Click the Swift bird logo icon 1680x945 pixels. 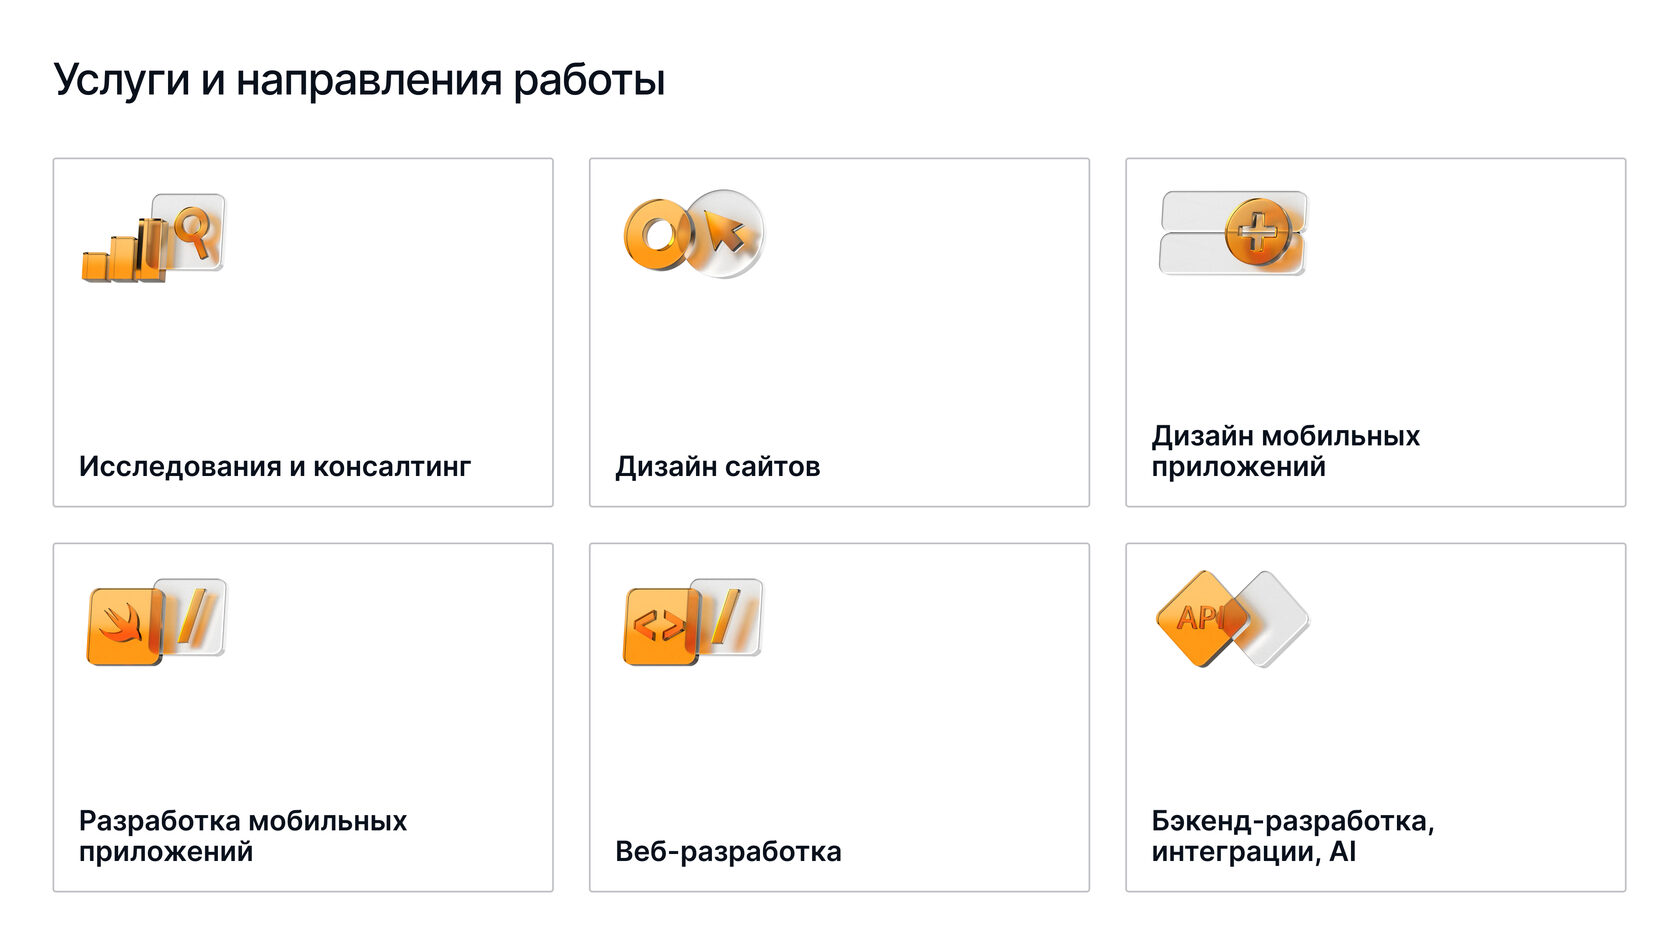click(124, 626)
